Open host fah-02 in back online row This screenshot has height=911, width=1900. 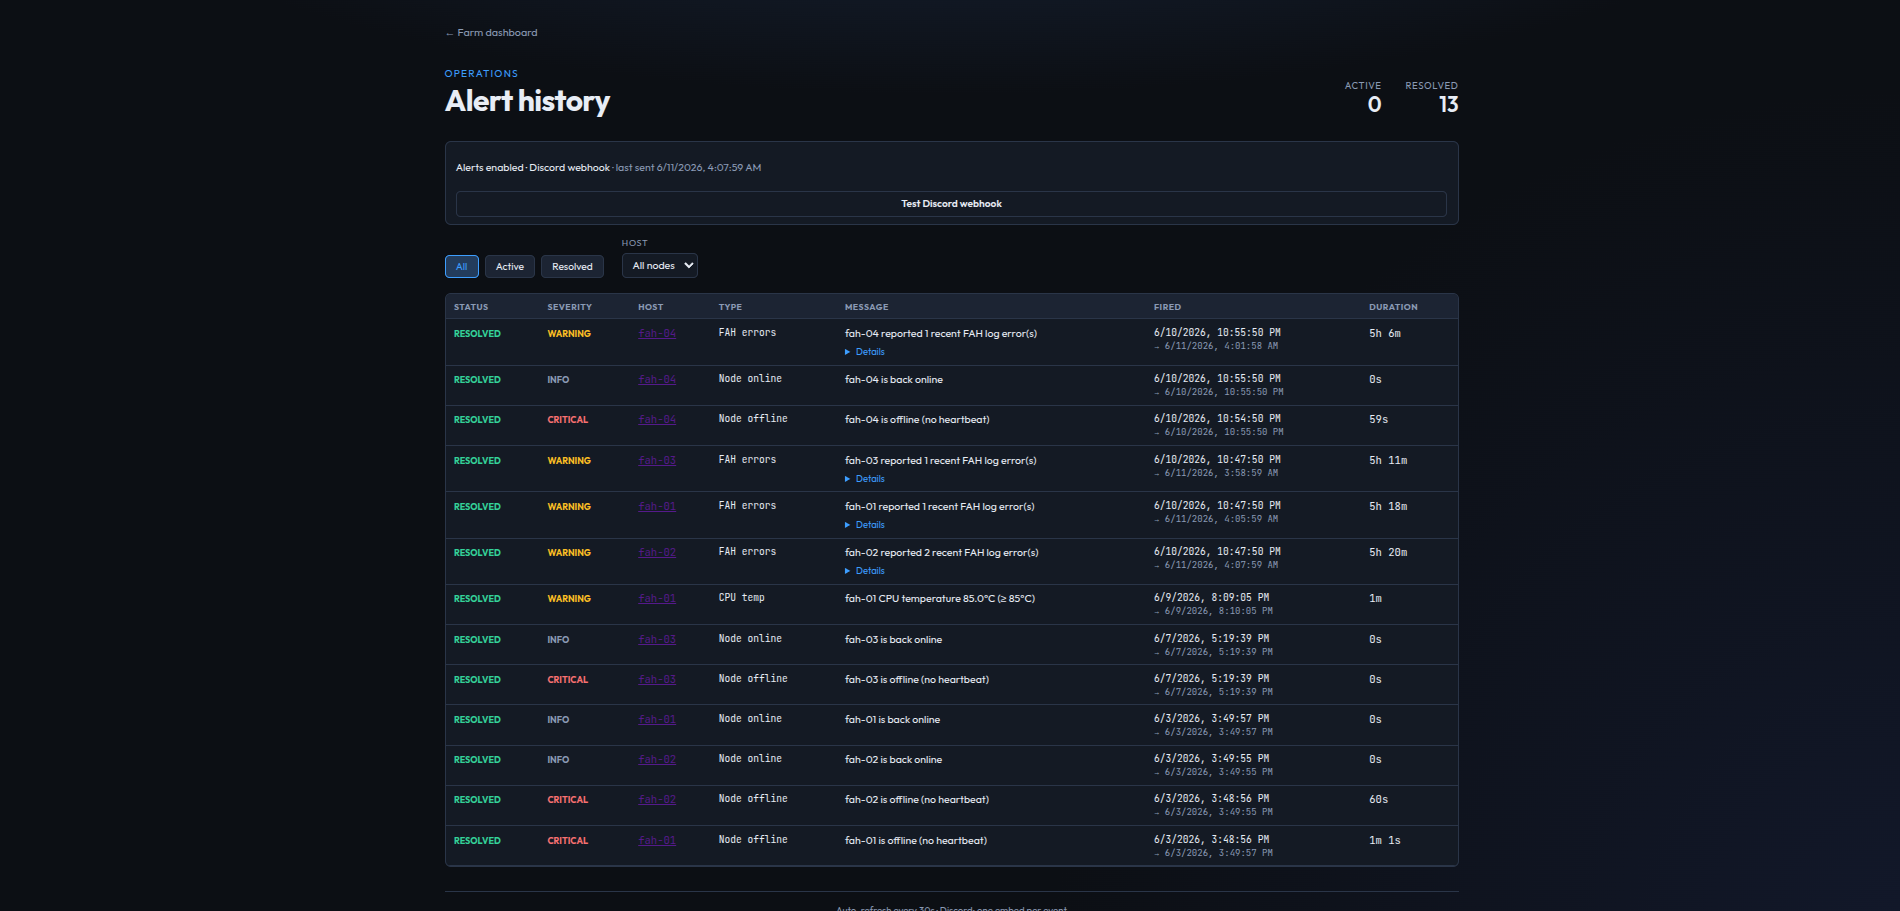click(x=657, y=760)
